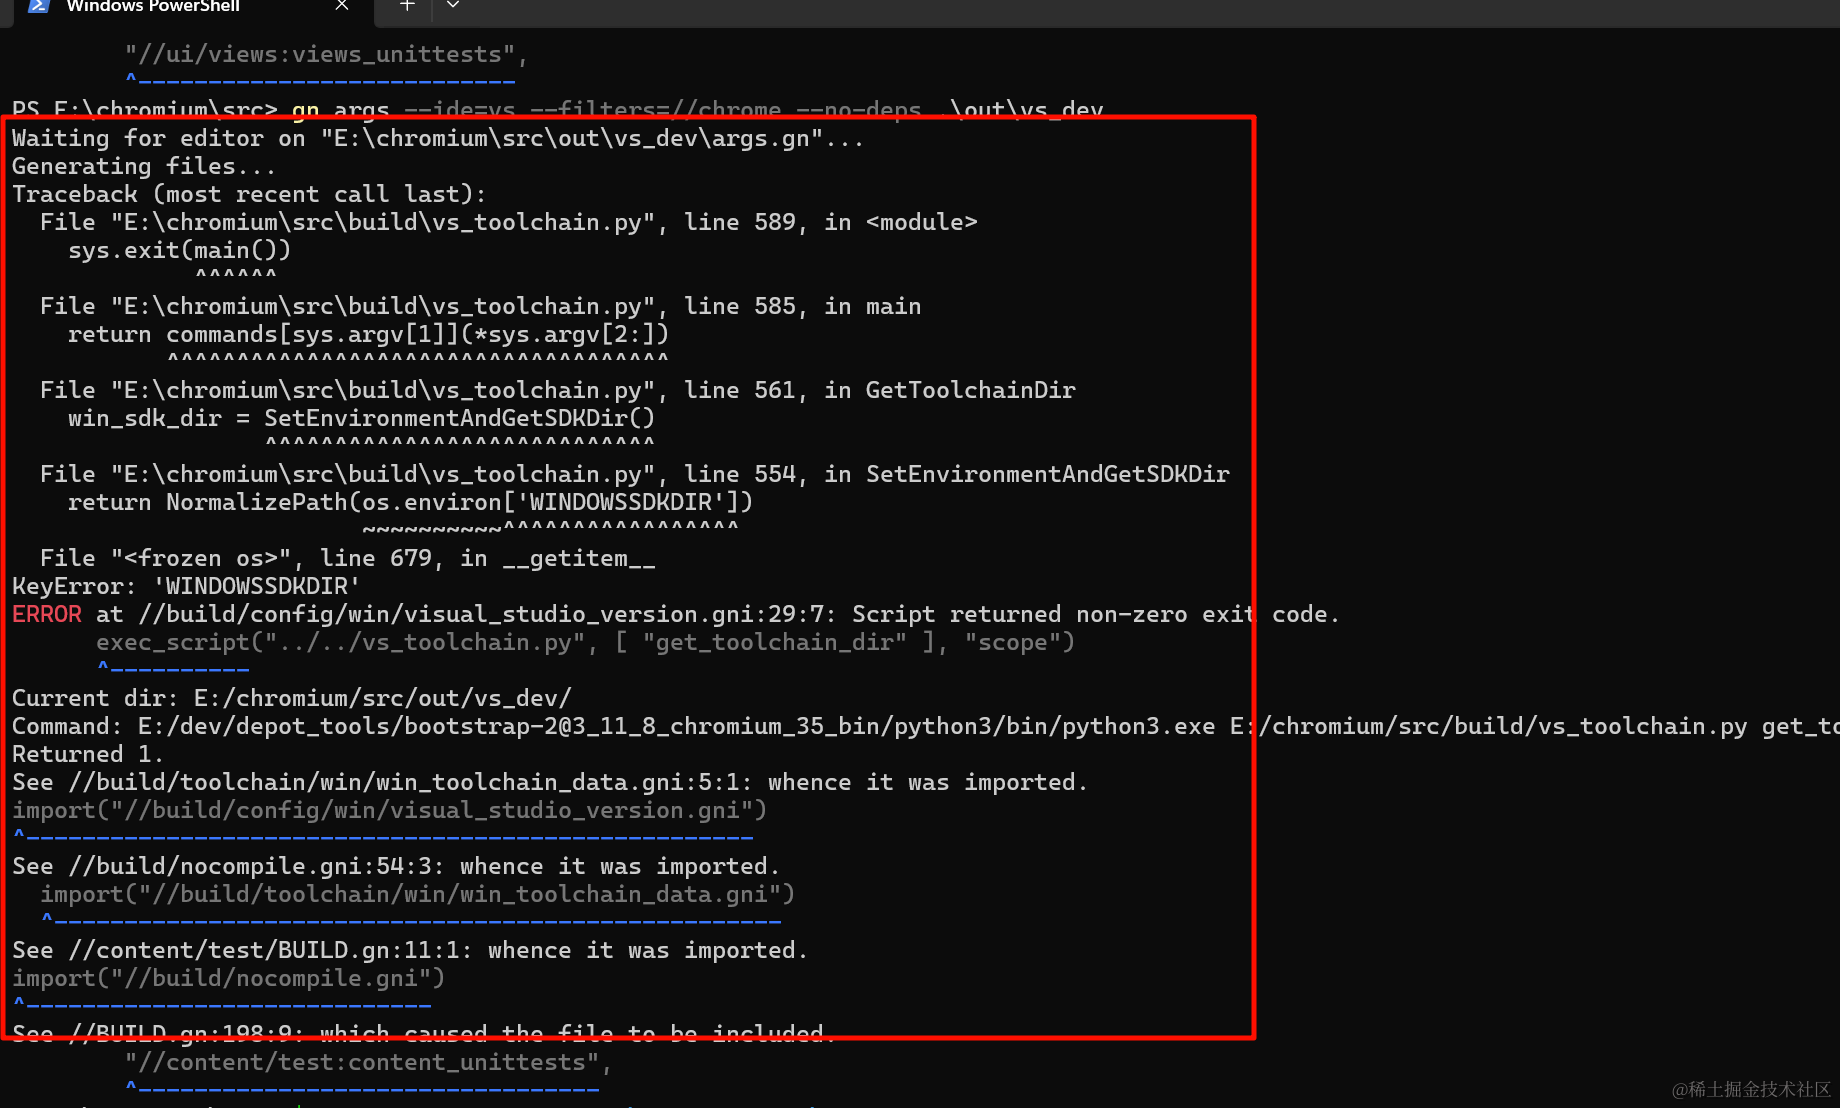Click "Traceback (most recent call last):" line

[249, 194]
